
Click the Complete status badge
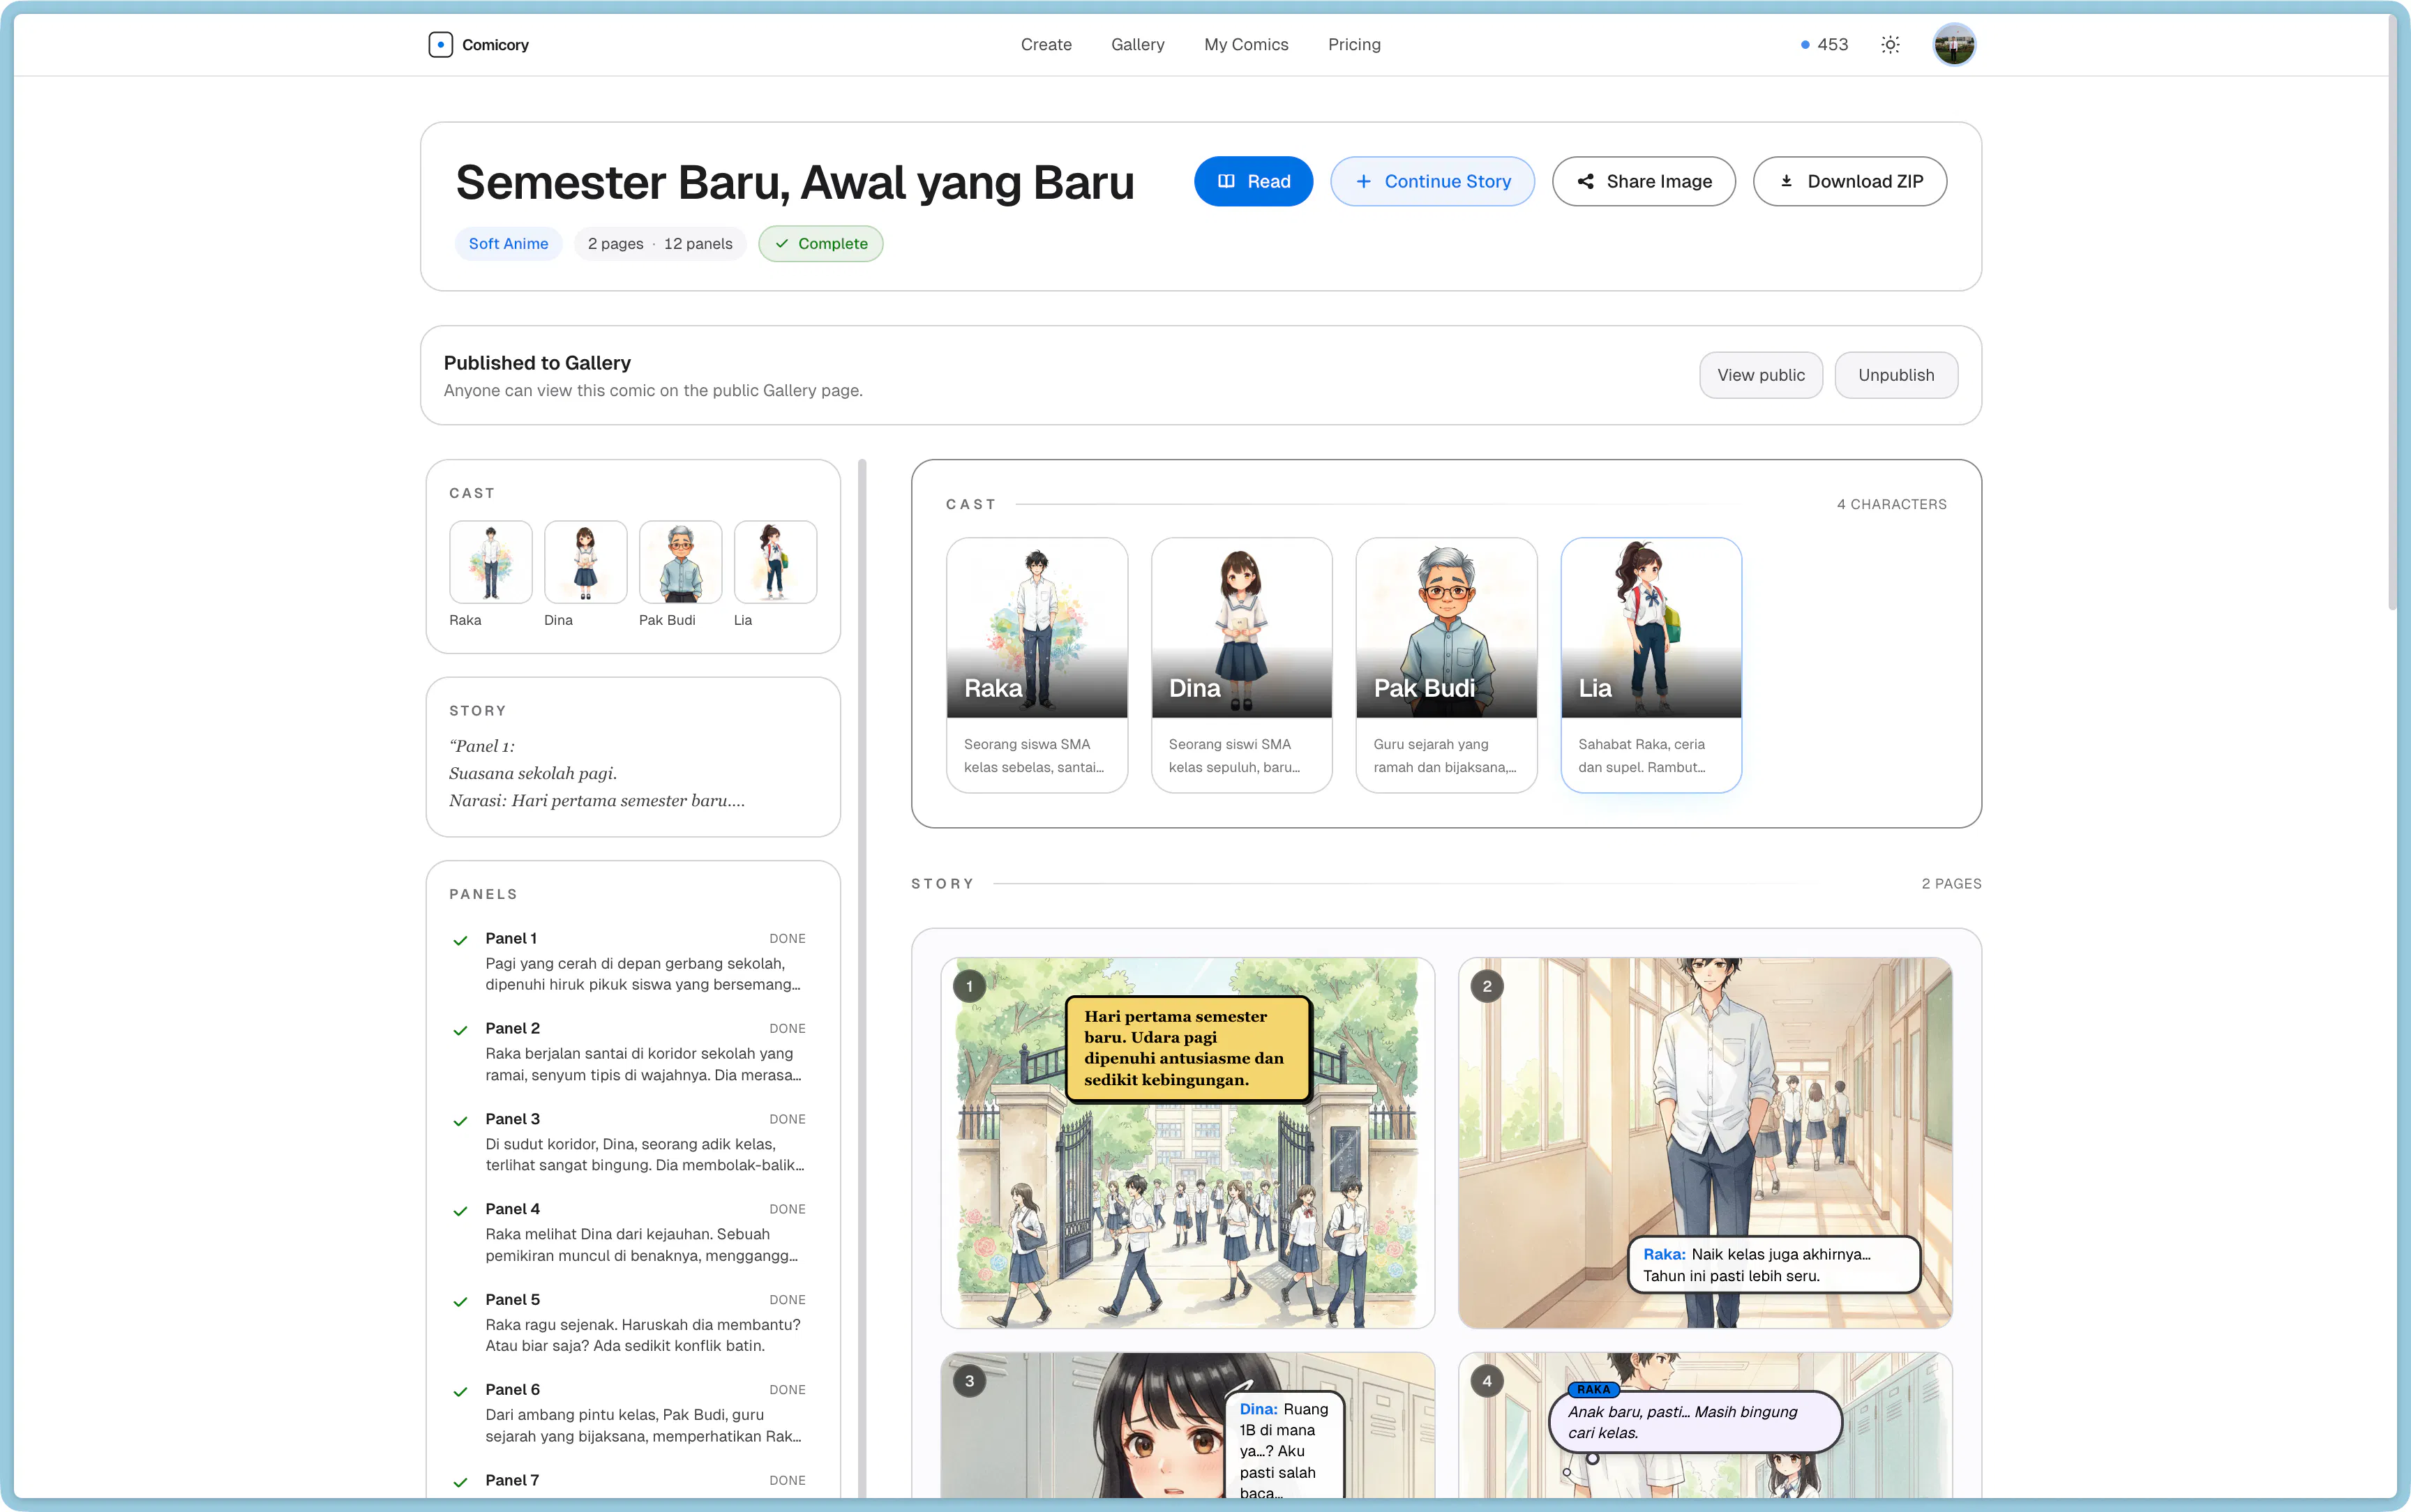pyautogui.click(x=820, y=244)
